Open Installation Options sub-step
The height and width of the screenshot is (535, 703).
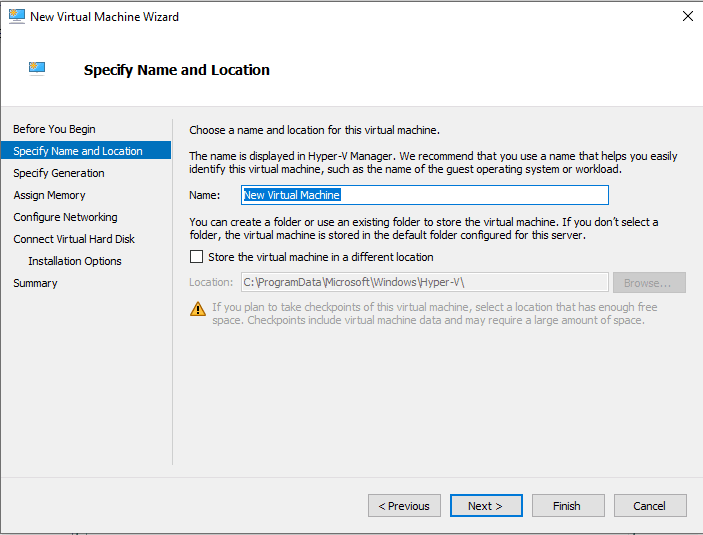75,261
